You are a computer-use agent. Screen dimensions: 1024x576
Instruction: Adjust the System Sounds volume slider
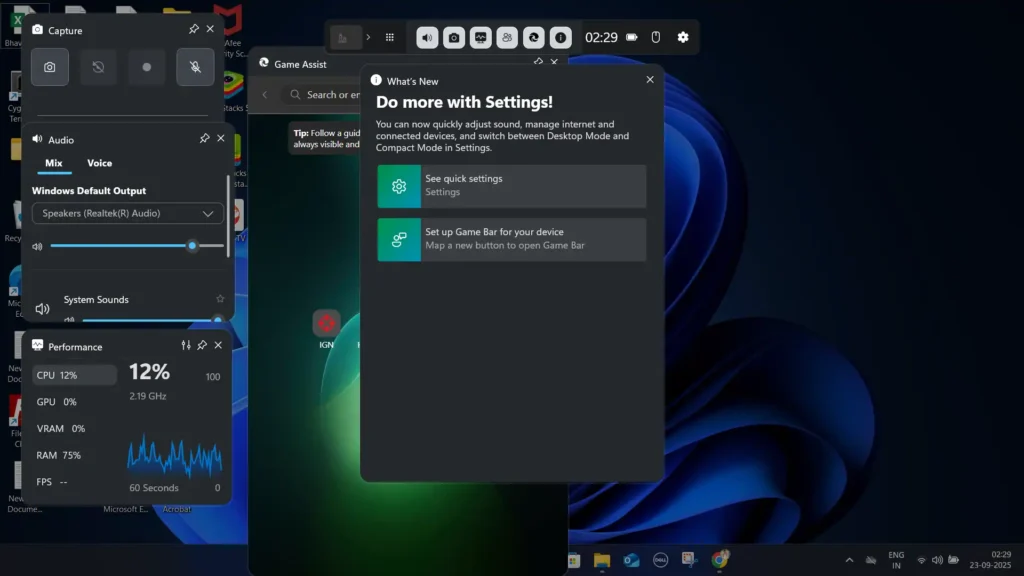[x=152, y=320]
